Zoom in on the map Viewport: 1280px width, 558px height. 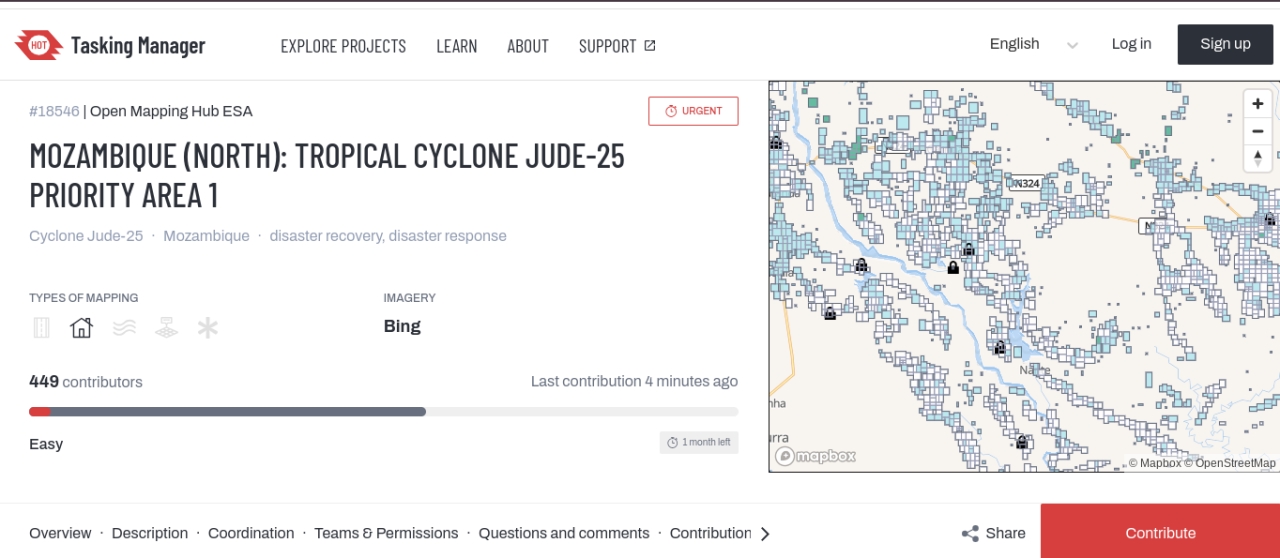(1258, 104)
